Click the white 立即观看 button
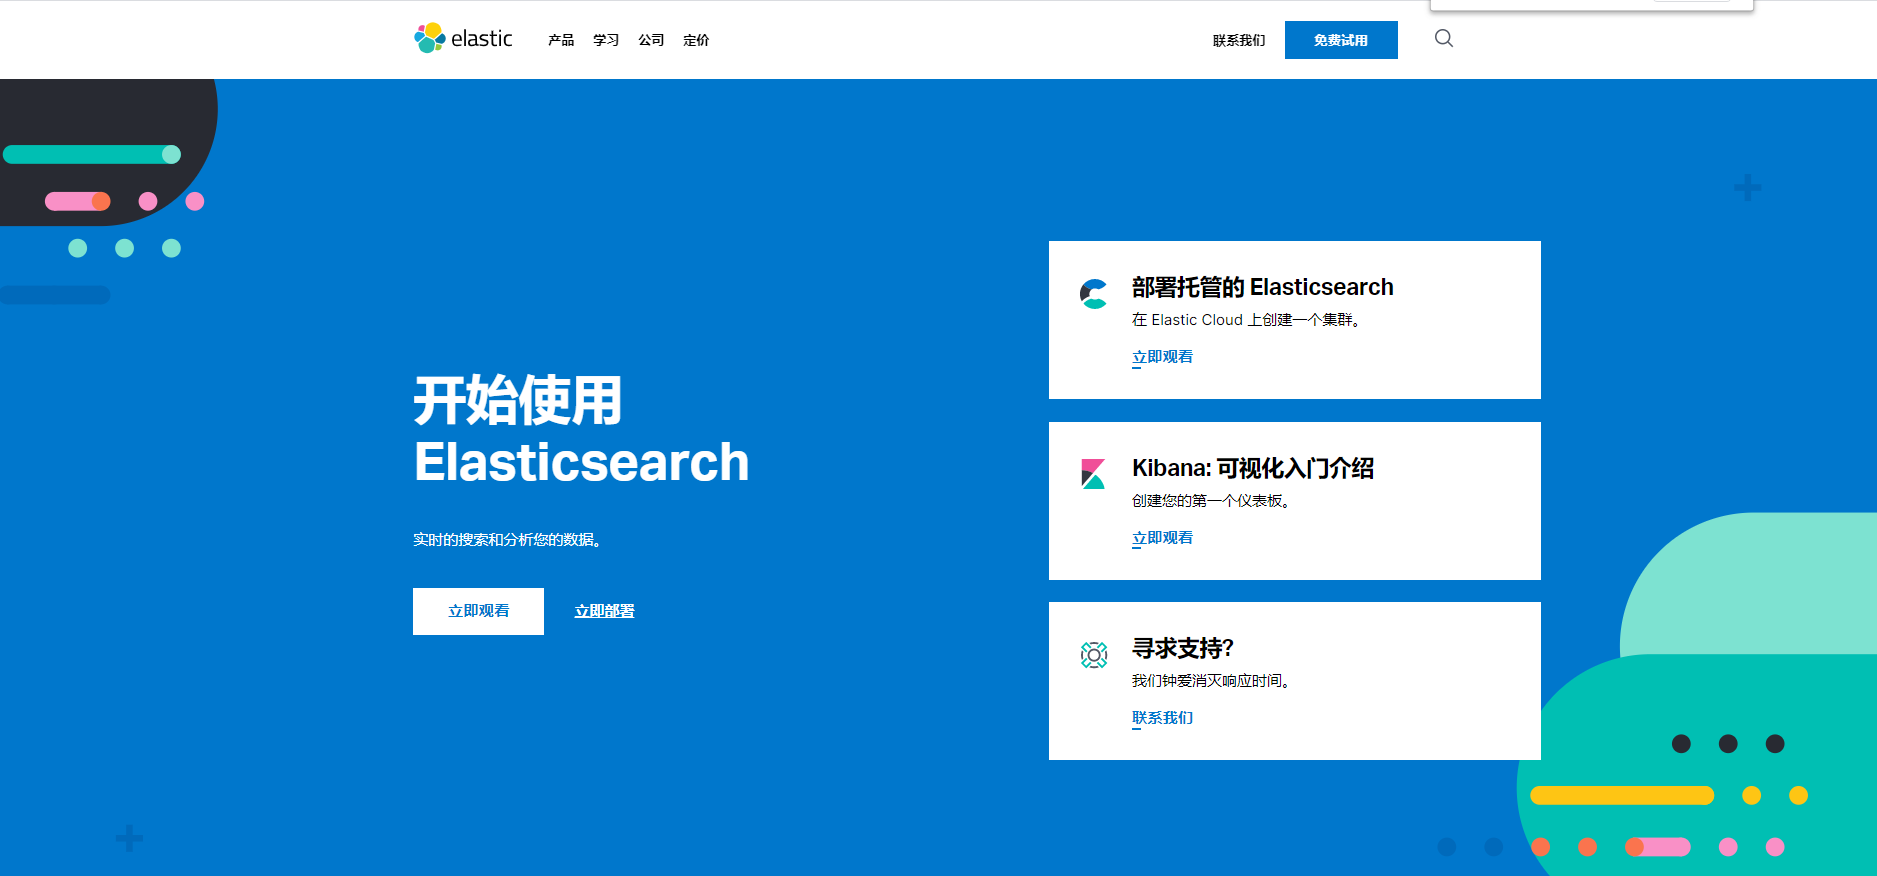 pos(478,611)
